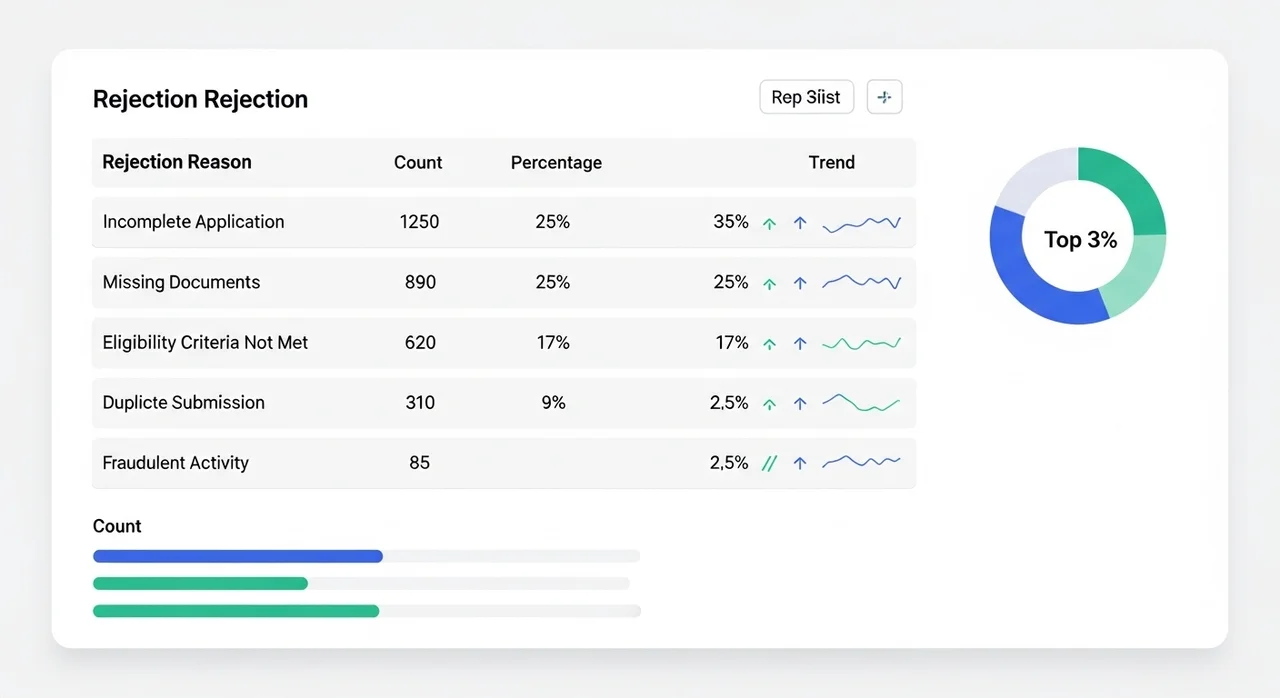Select the Missing Documents row label
The image size is (1280, 698).
pyautogui.click(x=181, y=282)
